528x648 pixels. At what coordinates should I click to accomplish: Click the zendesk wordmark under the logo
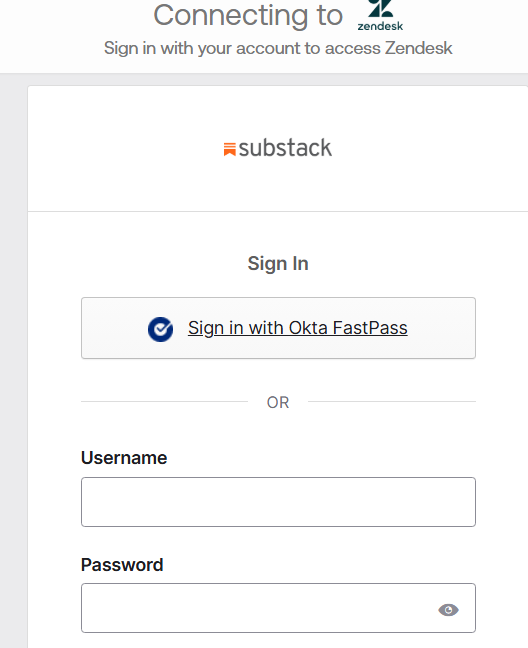click(380, 26)
